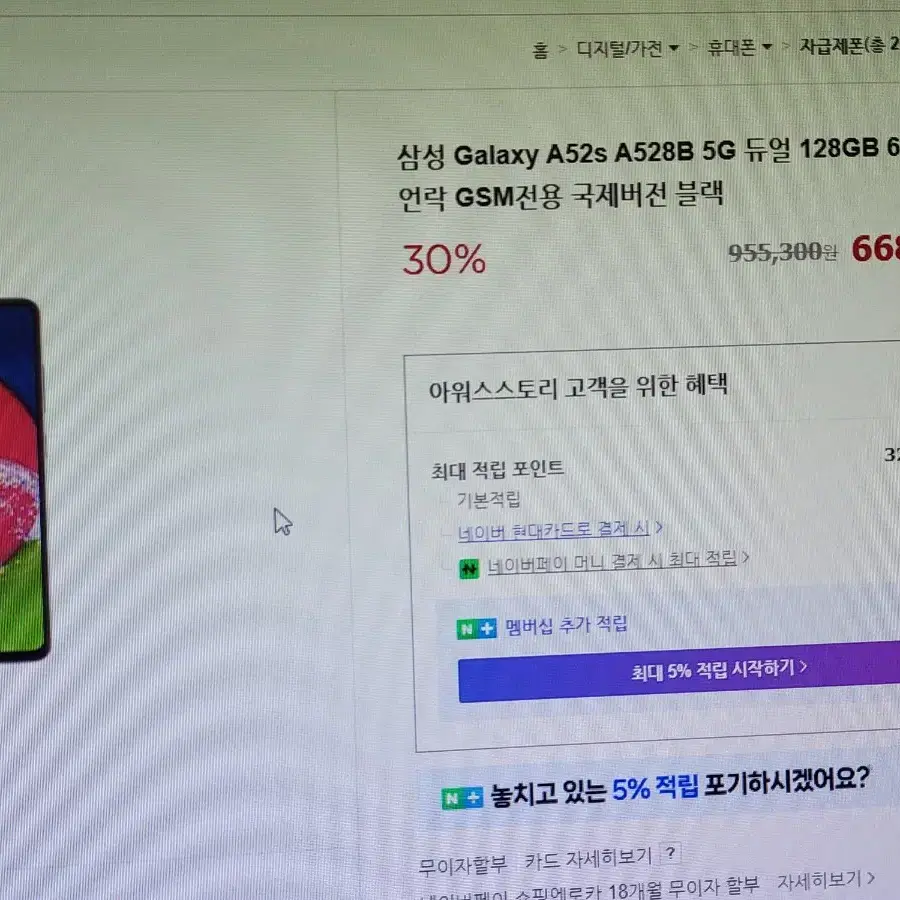Click 최대 5% 적립 시작하기 button

(x=679, y=672)
